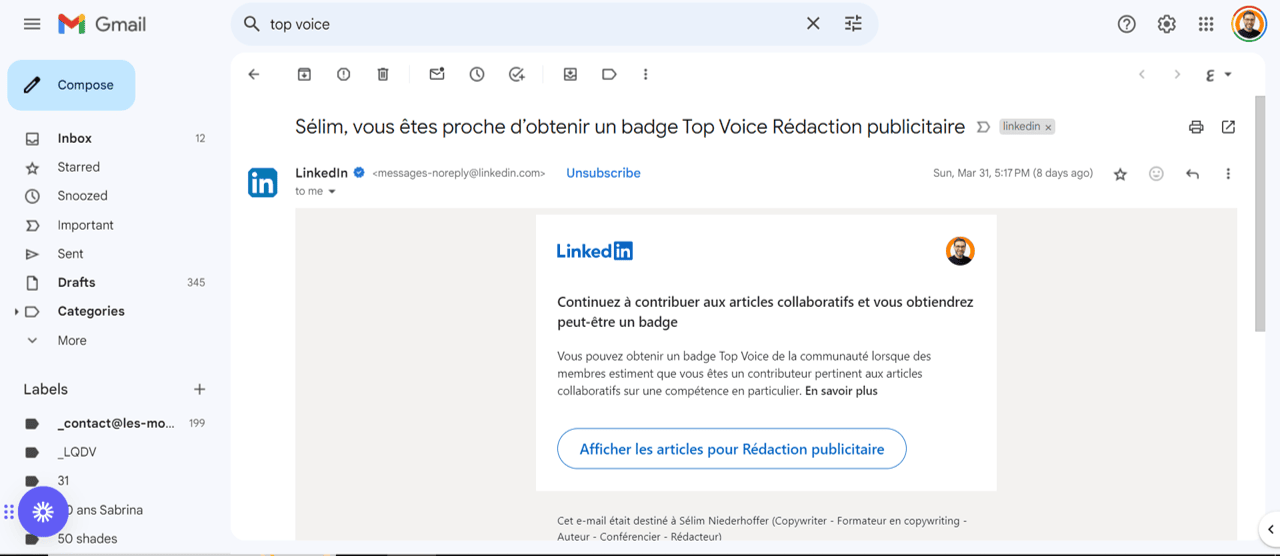Move email to another folder
Image resolution: width=1280 pixels, height=556 pixels.
570,74
